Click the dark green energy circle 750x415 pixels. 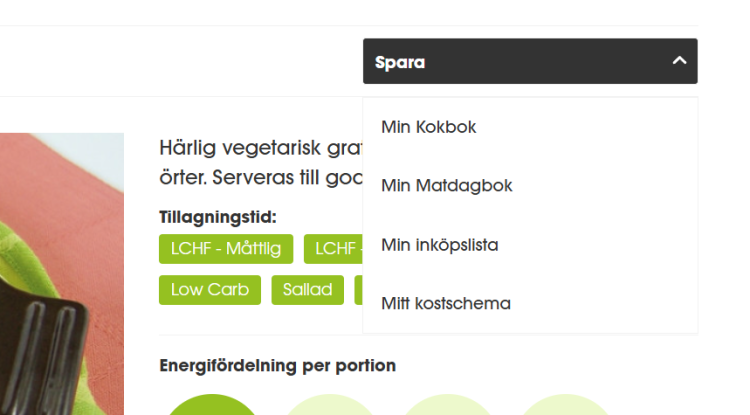210,405
